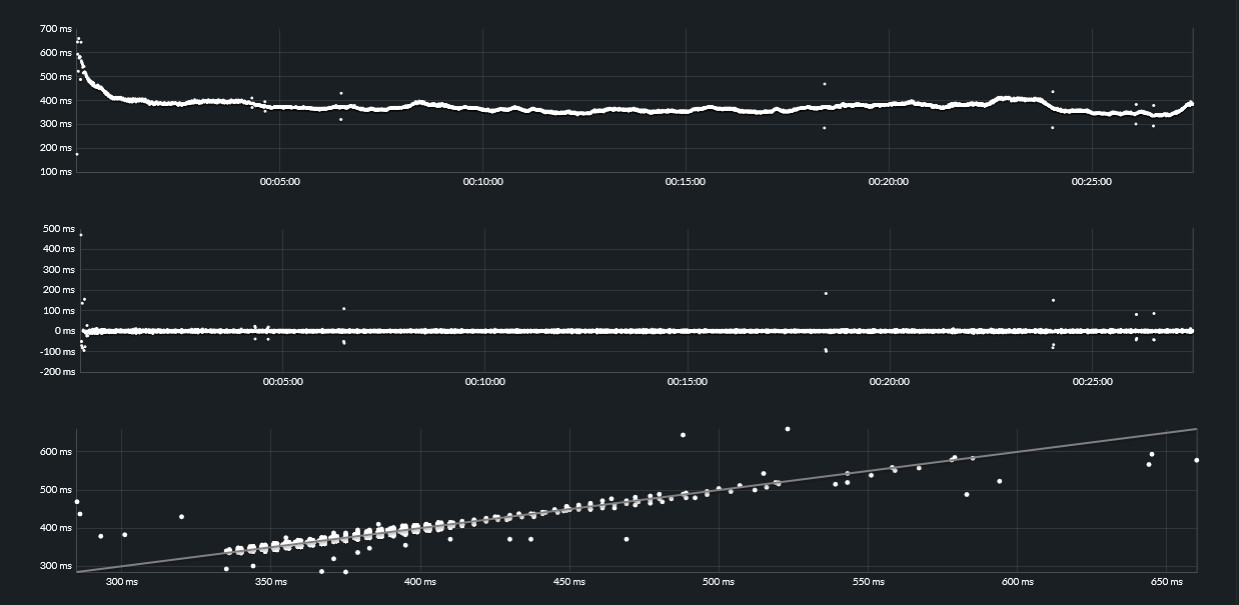Image resolution: width=1239 pixels, height=605 pixels.
Task: Select the "-200 ms" y-axis label
Action: (x=57, y=371)
